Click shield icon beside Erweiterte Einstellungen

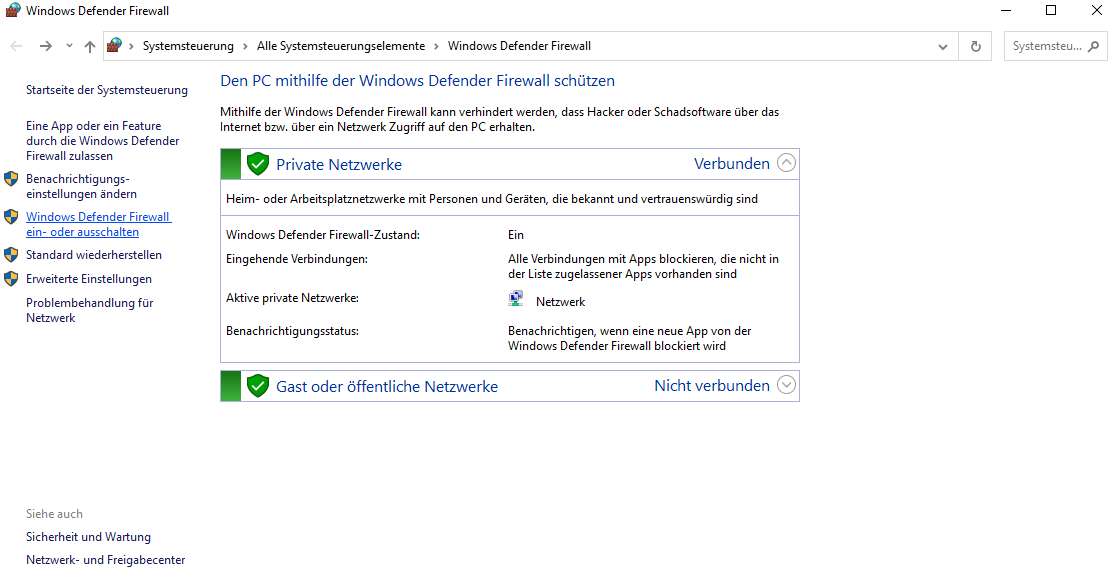coord(11,279)
